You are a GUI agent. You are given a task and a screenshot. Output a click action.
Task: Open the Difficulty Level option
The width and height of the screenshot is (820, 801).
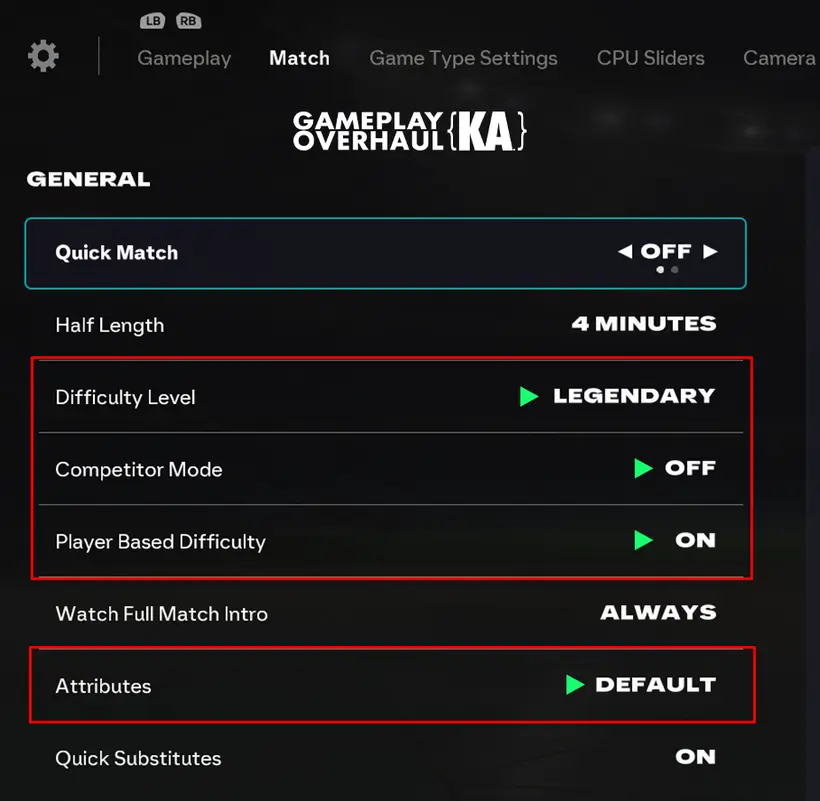(x=125, y=397)
